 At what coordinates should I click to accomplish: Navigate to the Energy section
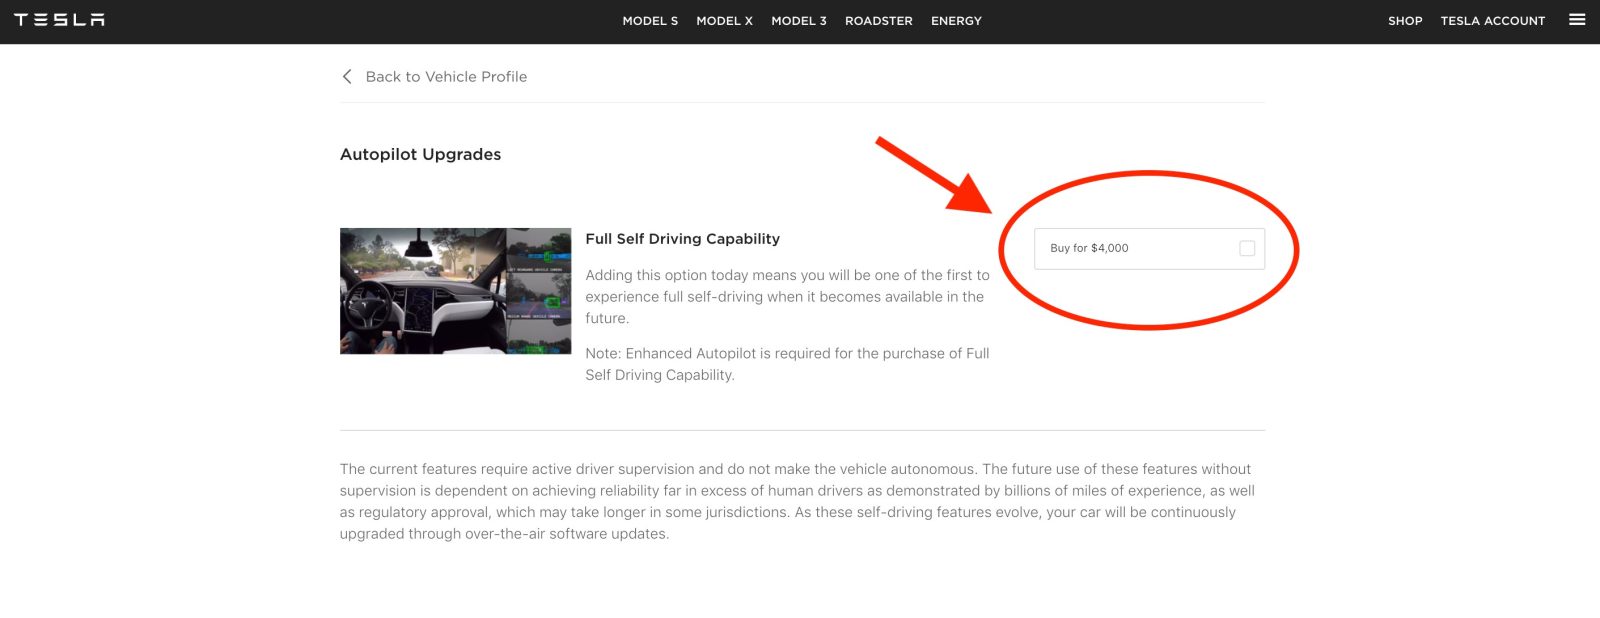(x=956, y=21)
